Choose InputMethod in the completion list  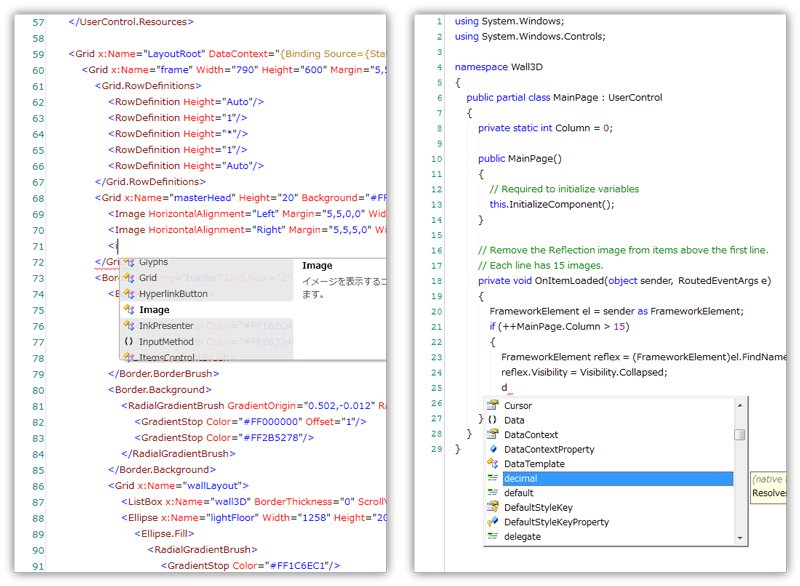(166, 342)
